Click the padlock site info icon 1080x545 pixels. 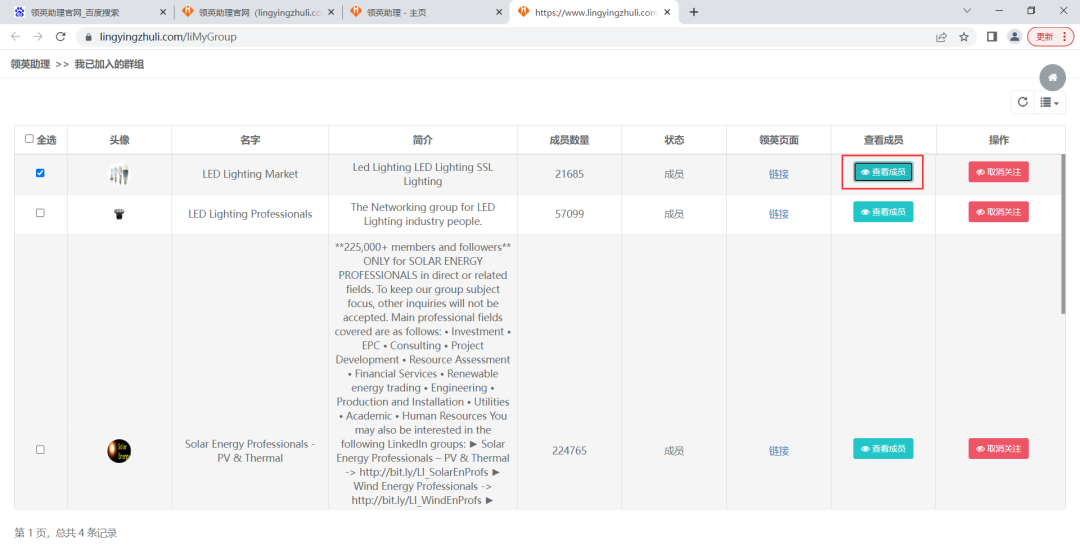(x=87, y=37)
